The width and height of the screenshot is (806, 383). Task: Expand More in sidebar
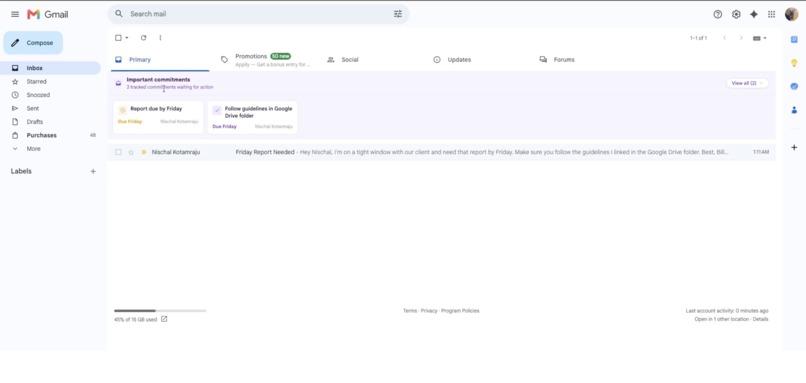(33, 149)
